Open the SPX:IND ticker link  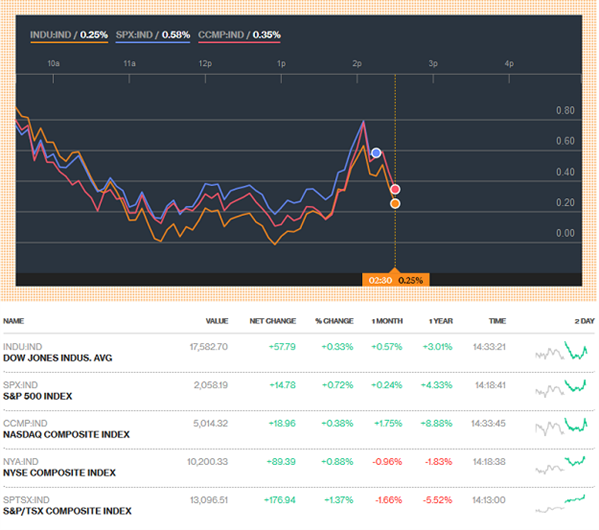click(20, 385)
